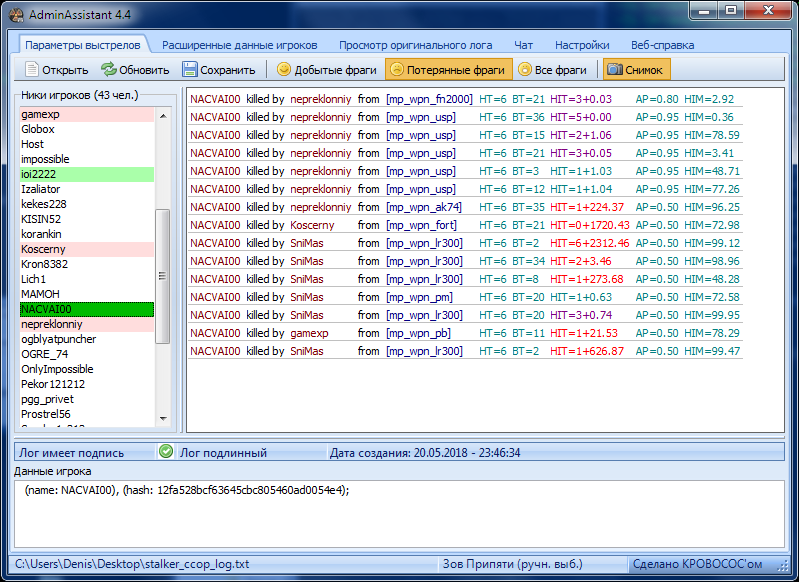This screenshot has width=799, height=582.
Task: Click SniMas kill row with mp_wpn_pm
Action: 465,297
